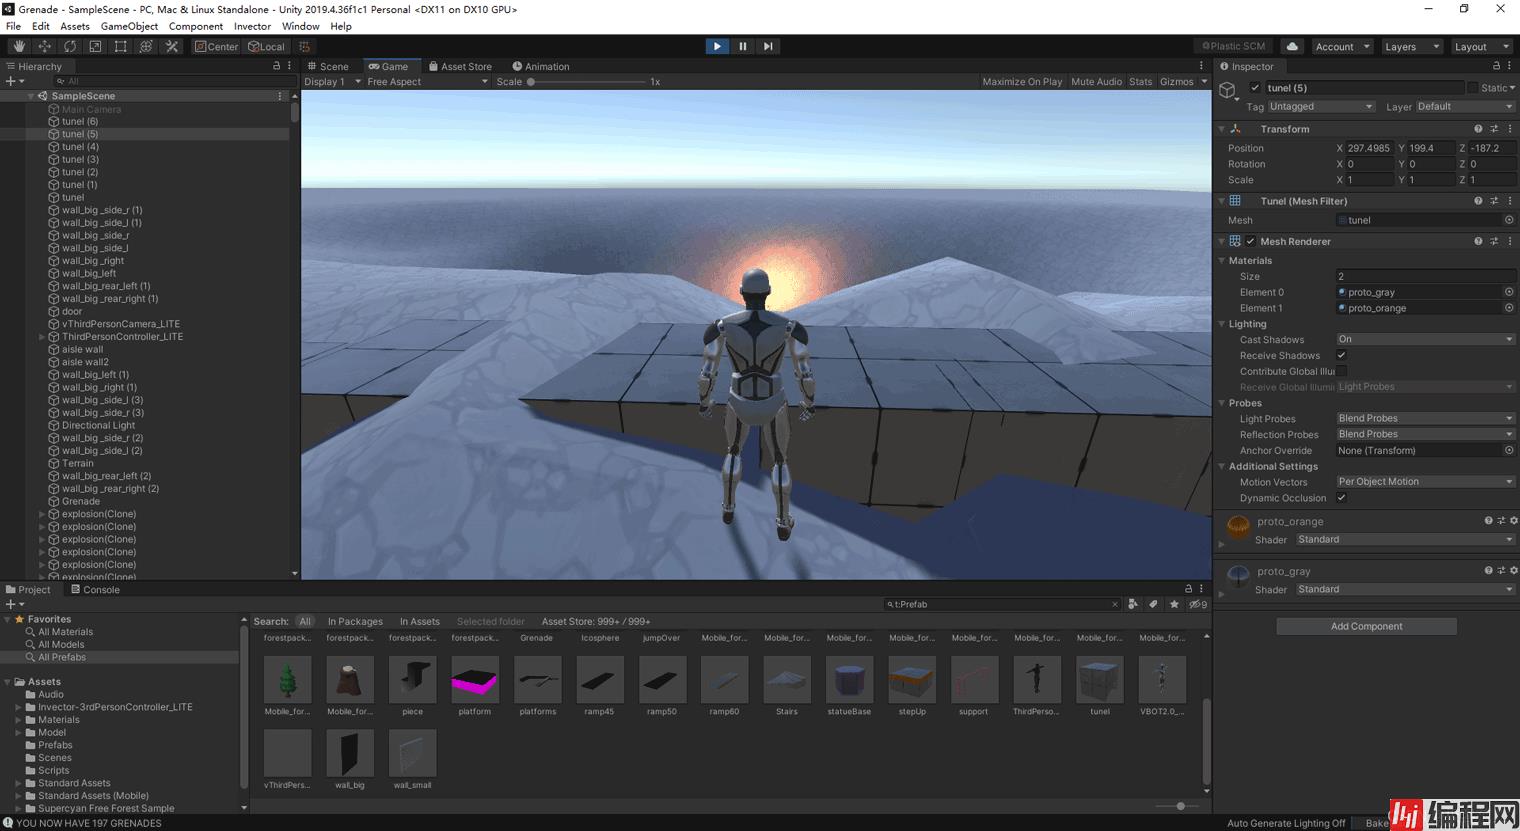Screen dimensions: 1520x831
Task: Open the object picker for the Mesh field
Action: pos(1509,220)
